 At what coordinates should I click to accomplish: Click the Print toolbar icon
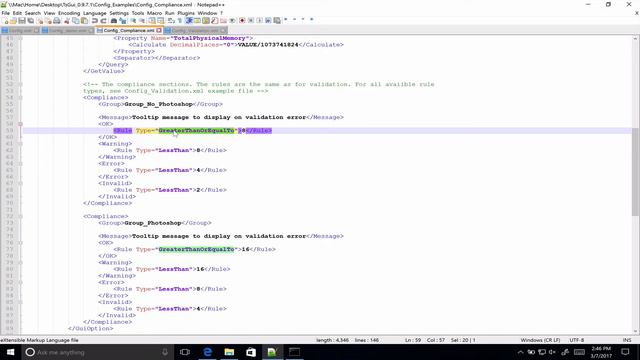pos(57,20)
